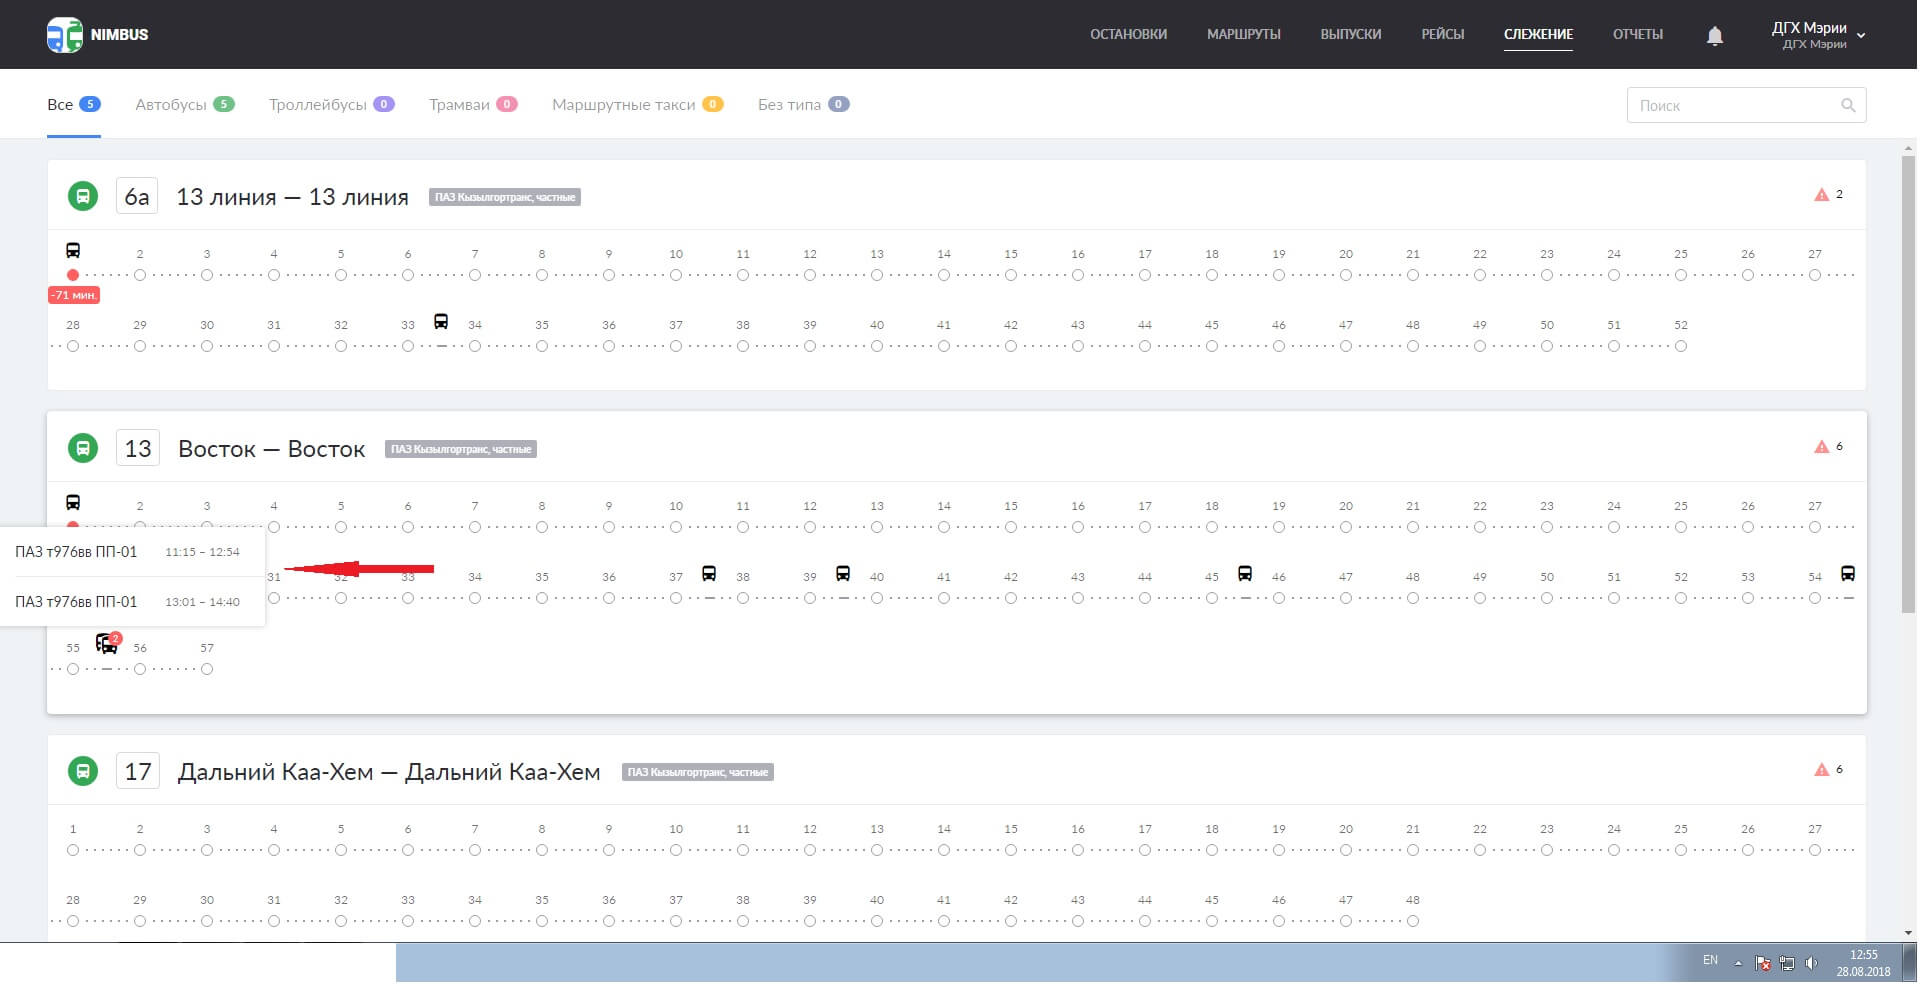Click the grouped buses icon with badge 2
This screenshot has width=1921, height=984.
click(107, 643)
